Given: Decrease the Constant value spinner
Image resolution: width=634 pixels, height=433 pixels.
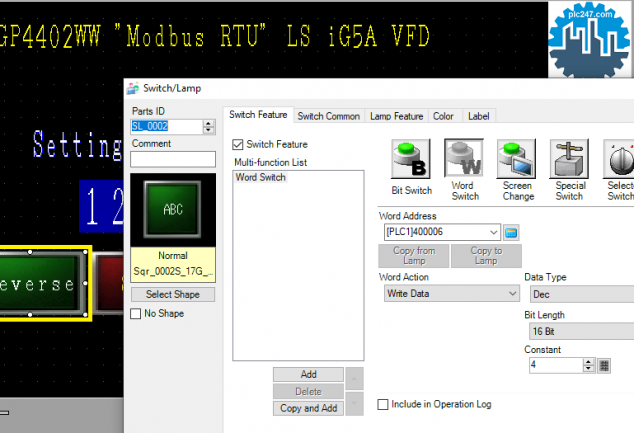Looking at the screenshot, I should (589, 369).
